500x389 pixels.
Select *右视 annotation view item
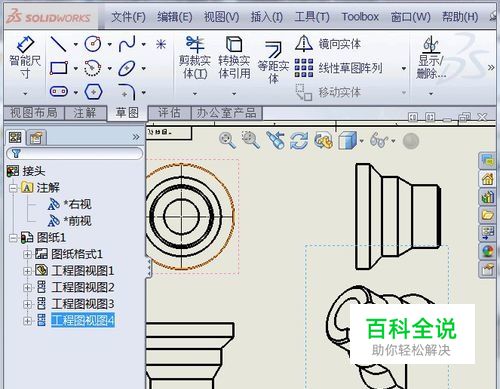click(77, 204)
